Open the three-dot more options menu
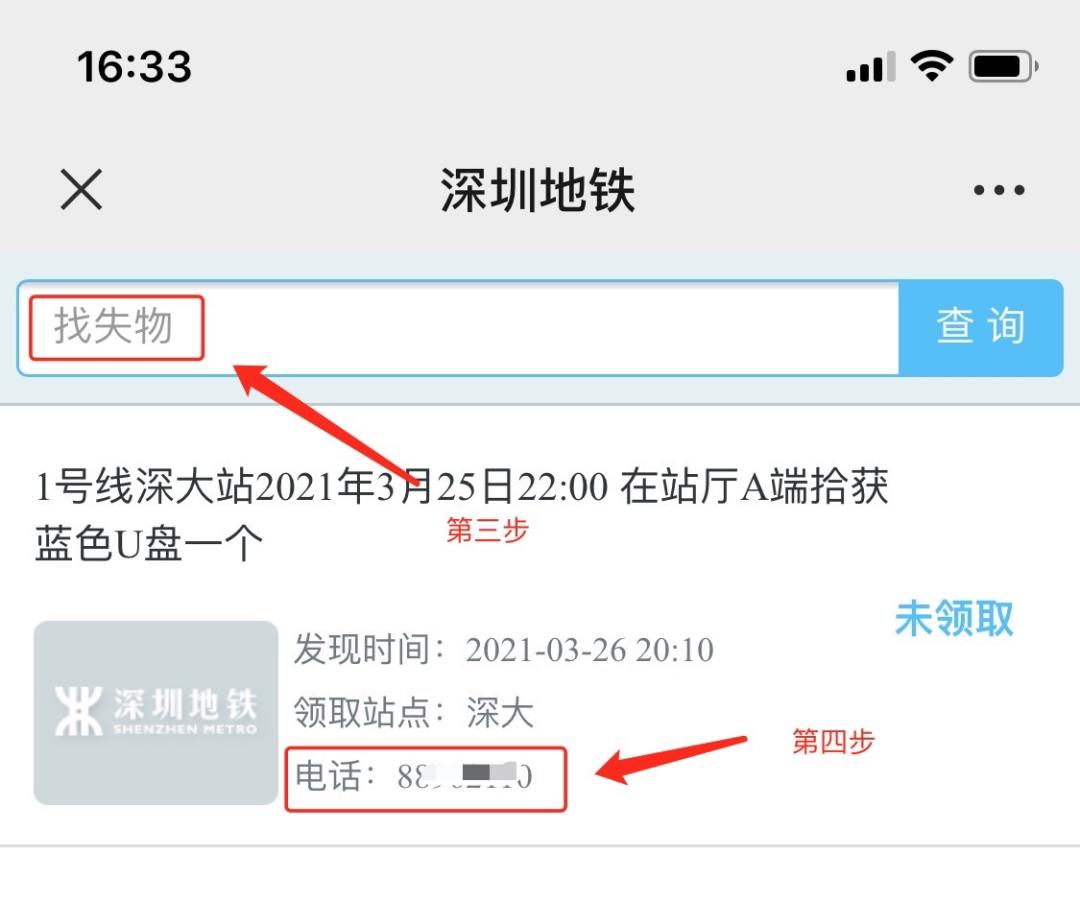This screenshot has width=1080, height=901. [999, 190]
